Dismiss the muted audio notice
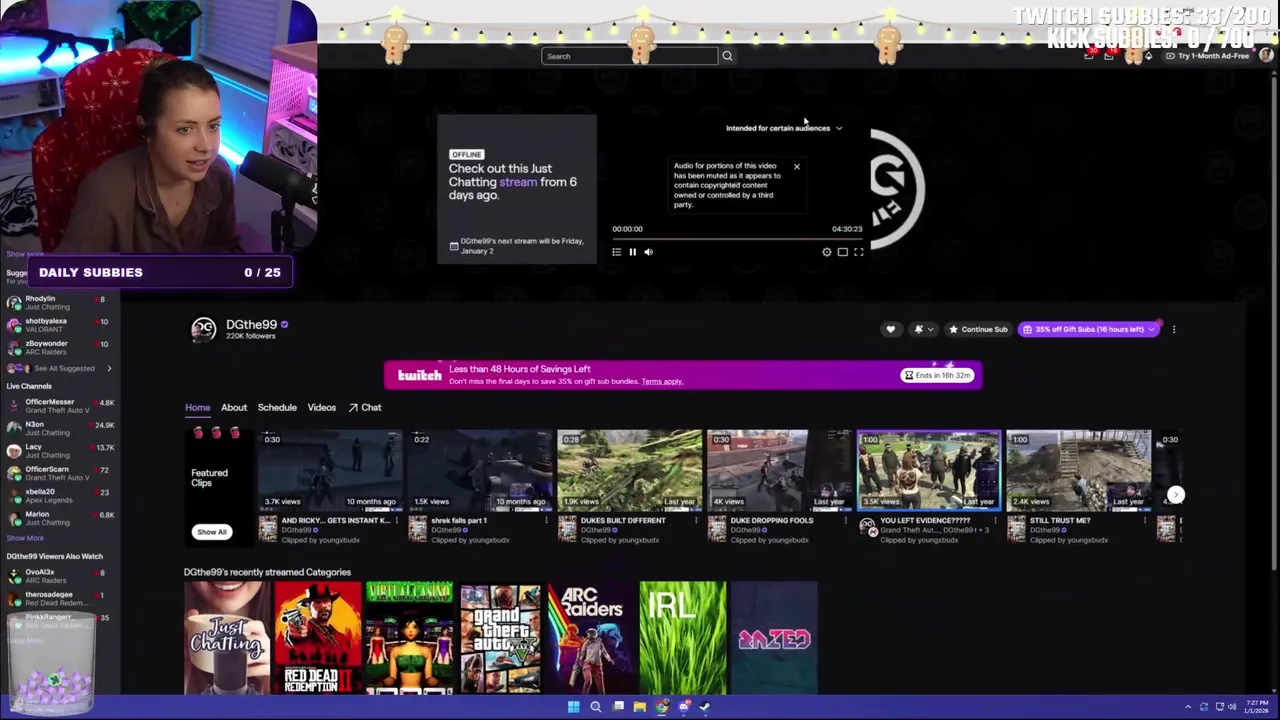 point(797,166)
